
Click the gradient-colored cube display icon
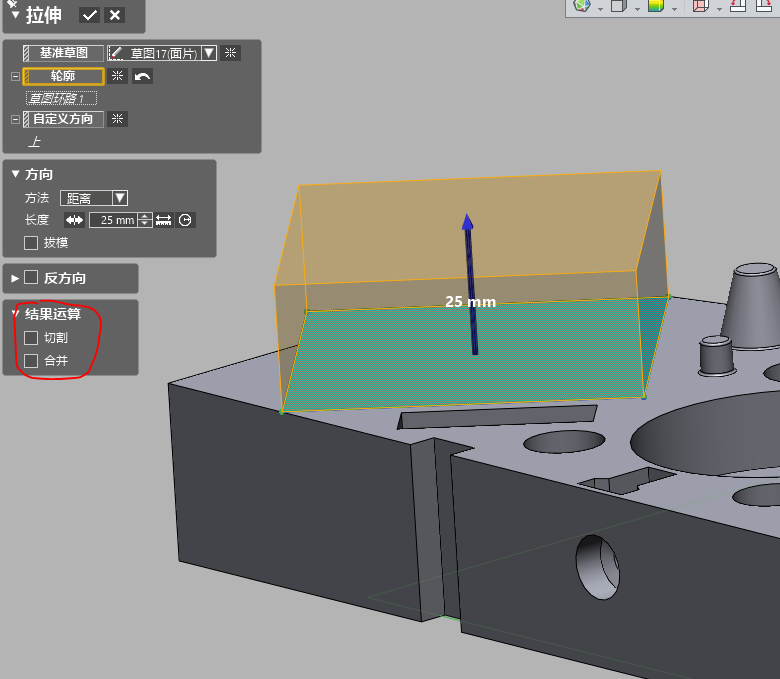(x=656, y=7)
